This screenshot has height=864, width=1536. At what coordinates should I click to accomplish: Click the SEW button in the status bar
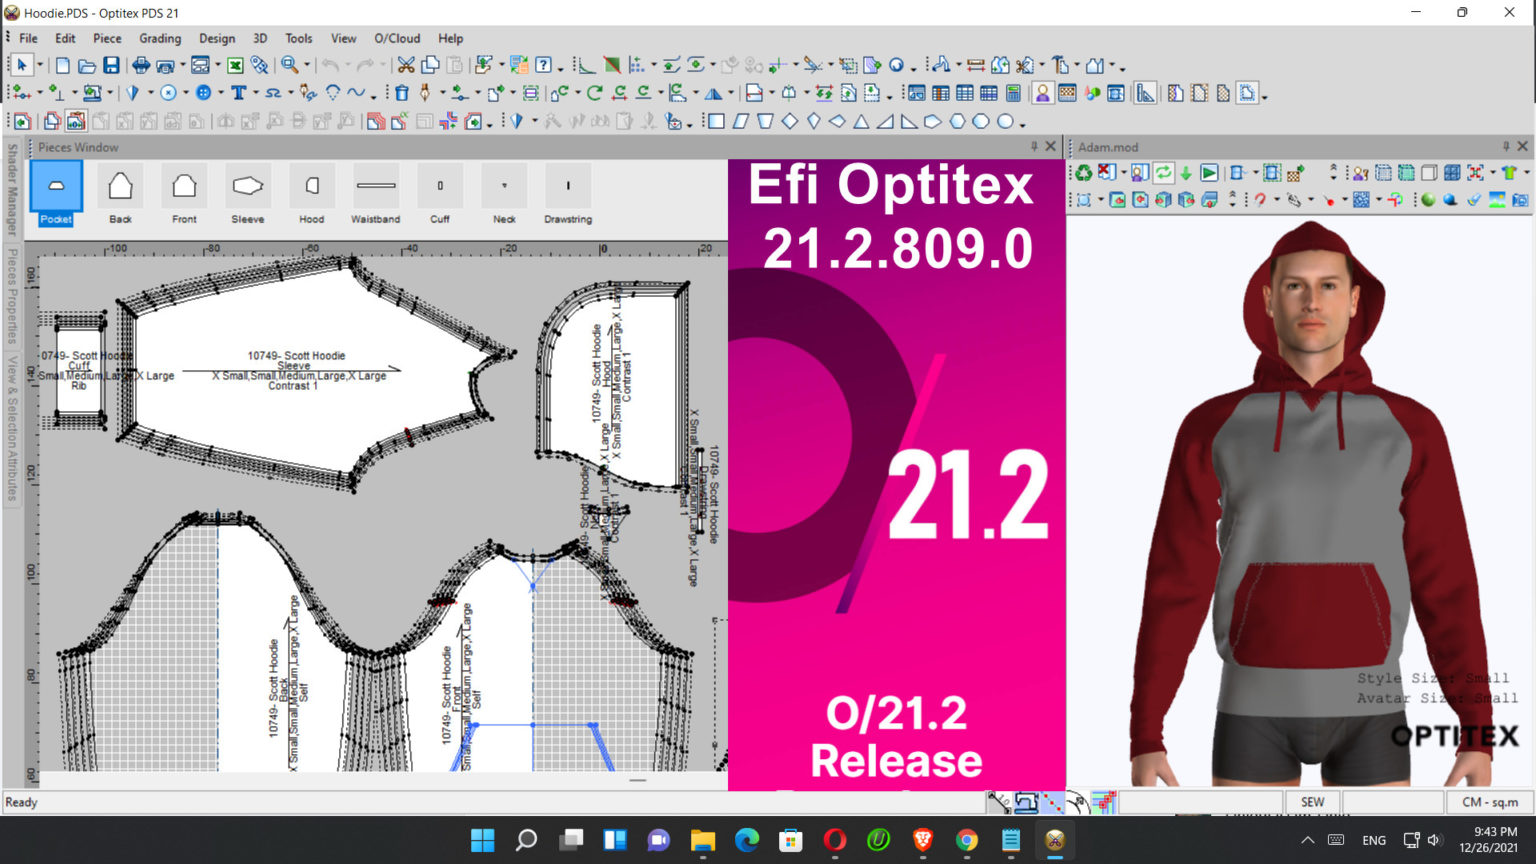1312,801
